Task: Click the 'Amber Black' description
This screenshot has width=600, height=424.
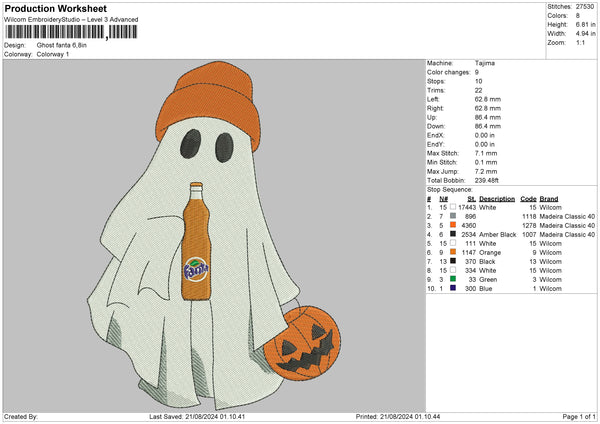Action: pos(498,234)
